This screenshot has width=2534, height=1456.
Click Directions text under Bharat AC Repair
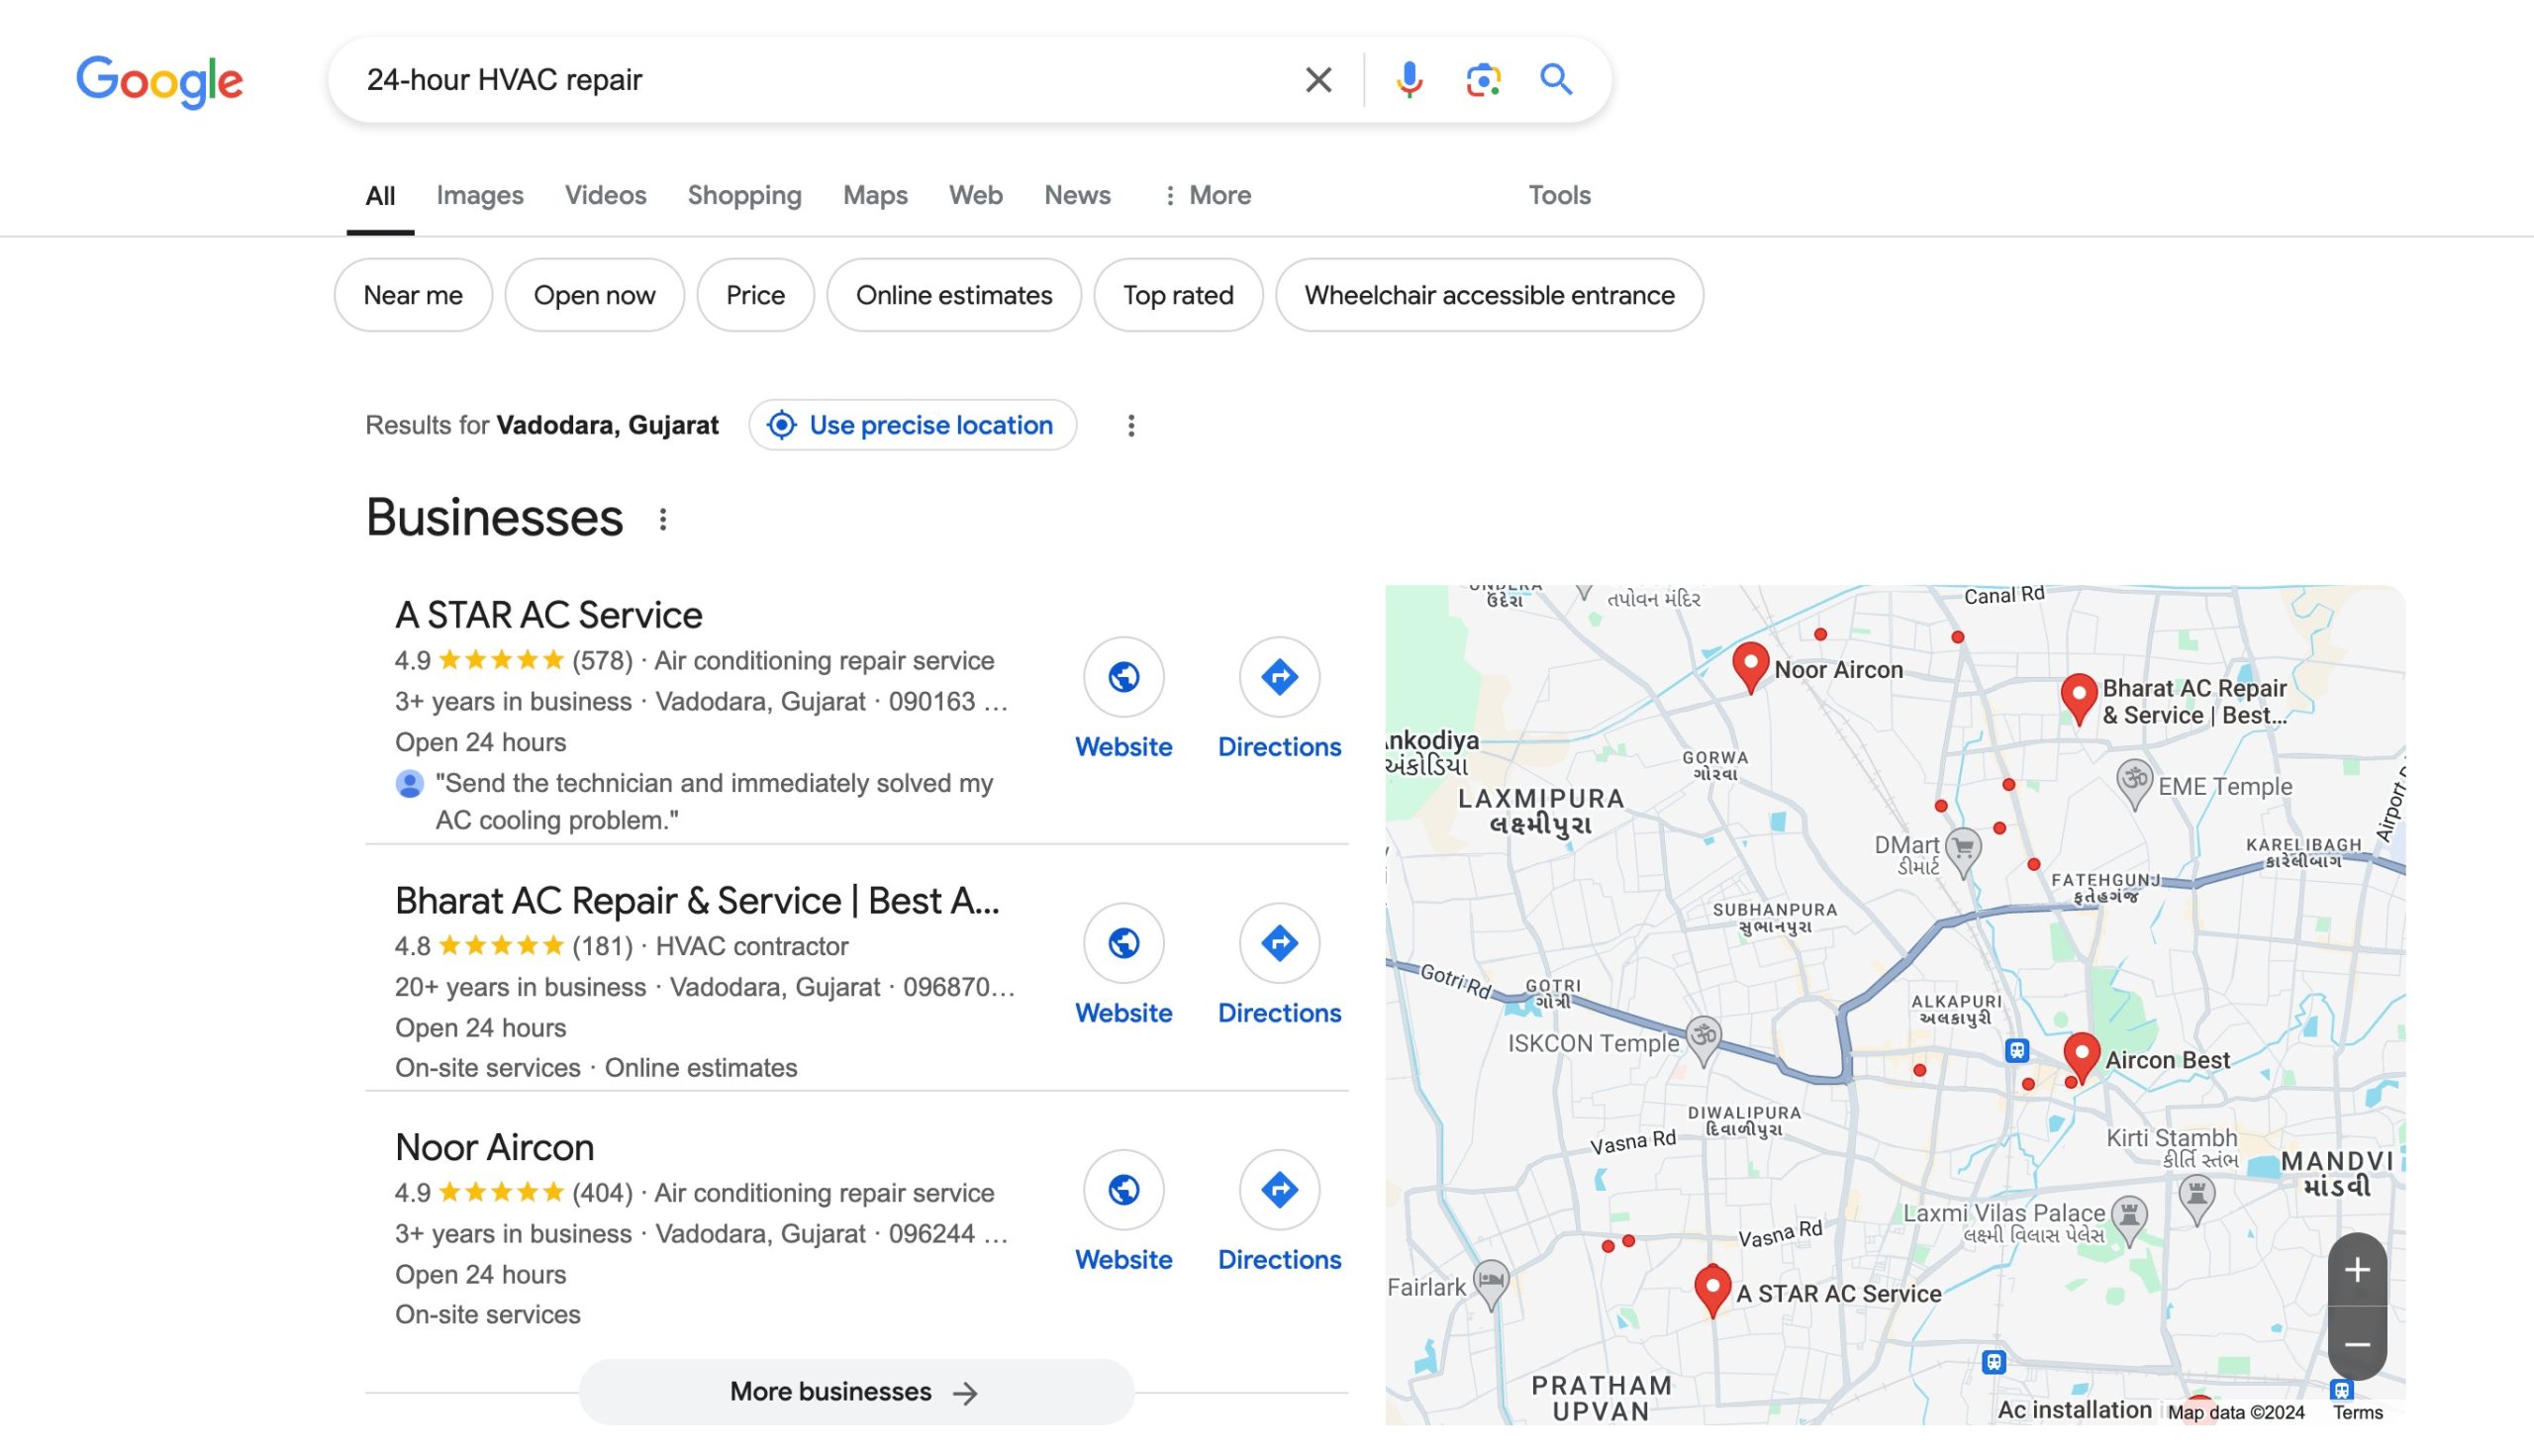click(1279, 1013)
